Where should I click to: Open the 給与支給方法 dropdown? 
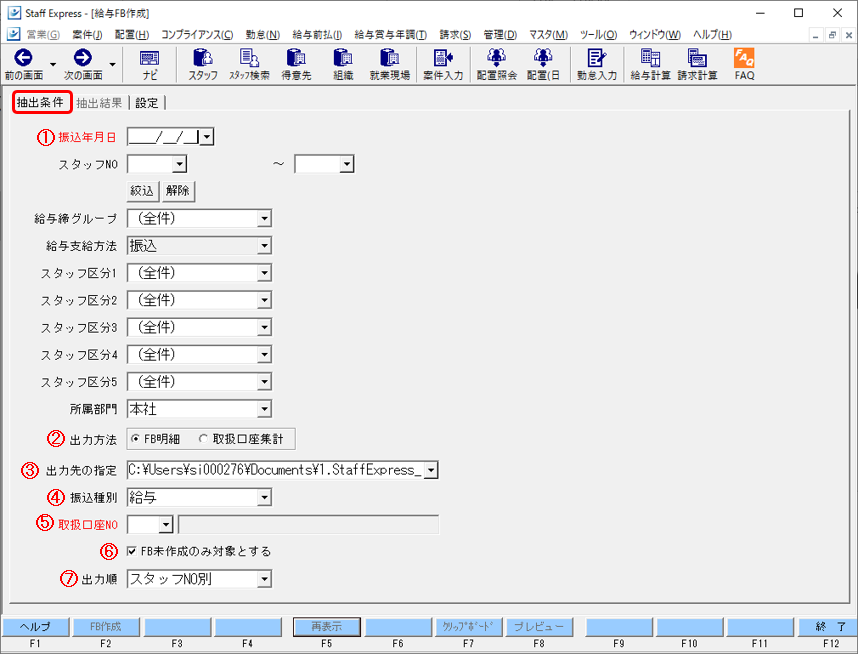[264, 246]
